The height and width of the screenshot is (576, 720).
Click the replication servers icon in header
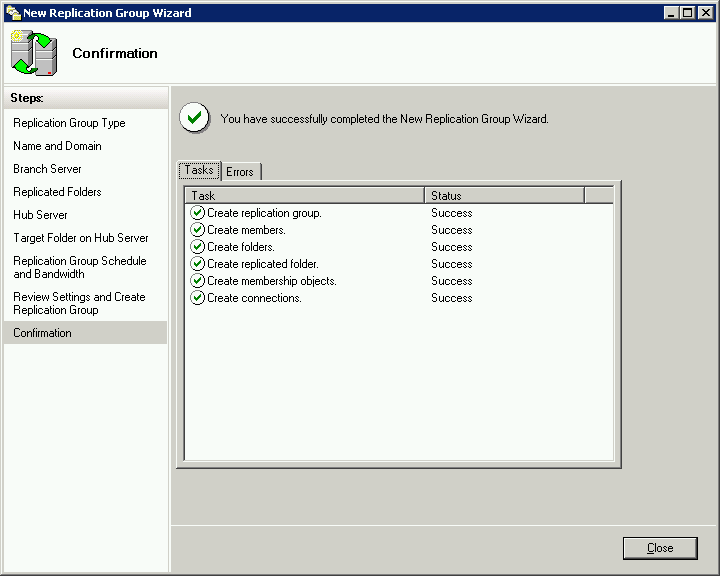tap(35, 53)
